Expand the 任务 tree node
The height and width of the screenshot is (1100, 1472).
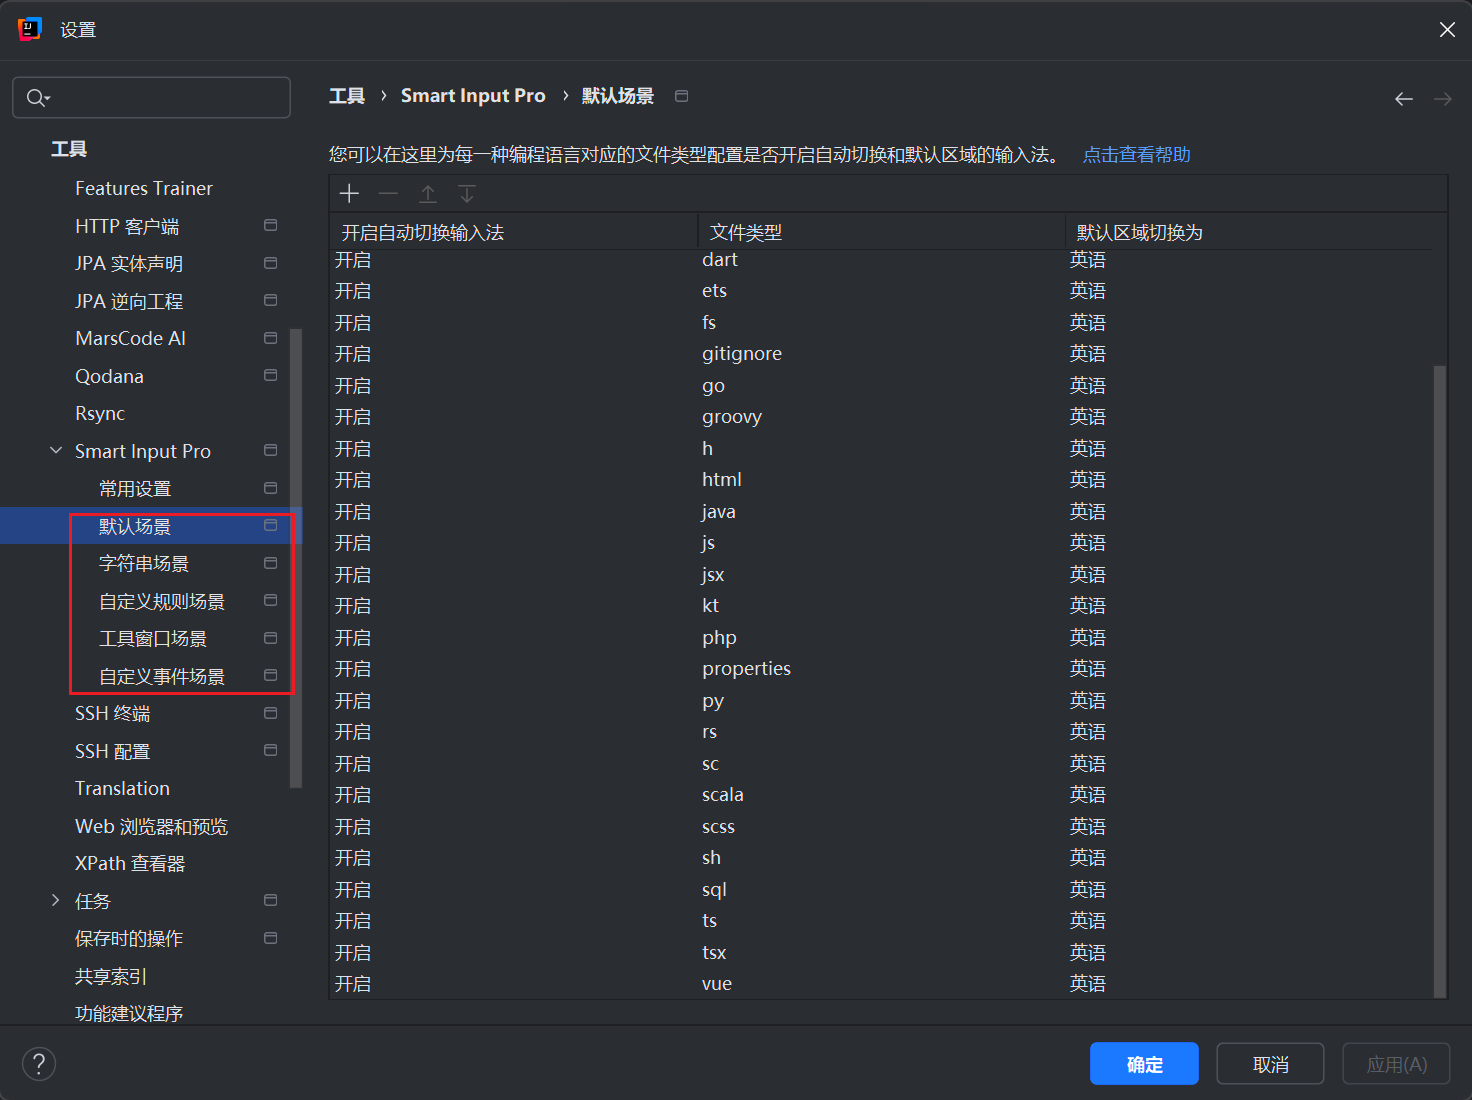point(55,900)
